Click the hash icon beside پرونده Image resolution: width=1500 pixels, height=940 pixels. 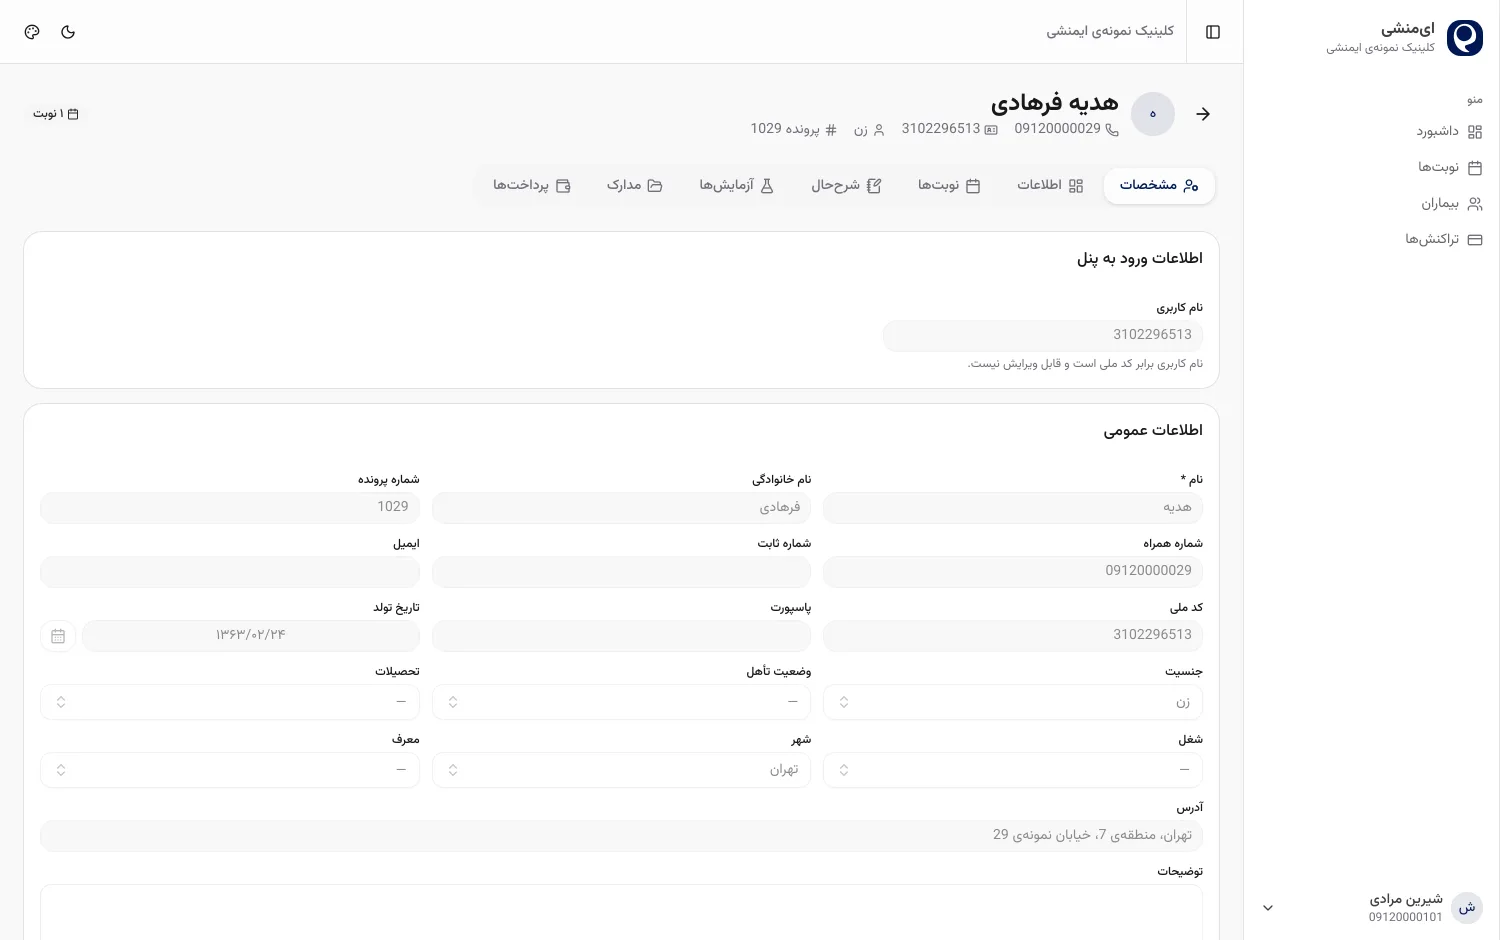click(830, 130)
